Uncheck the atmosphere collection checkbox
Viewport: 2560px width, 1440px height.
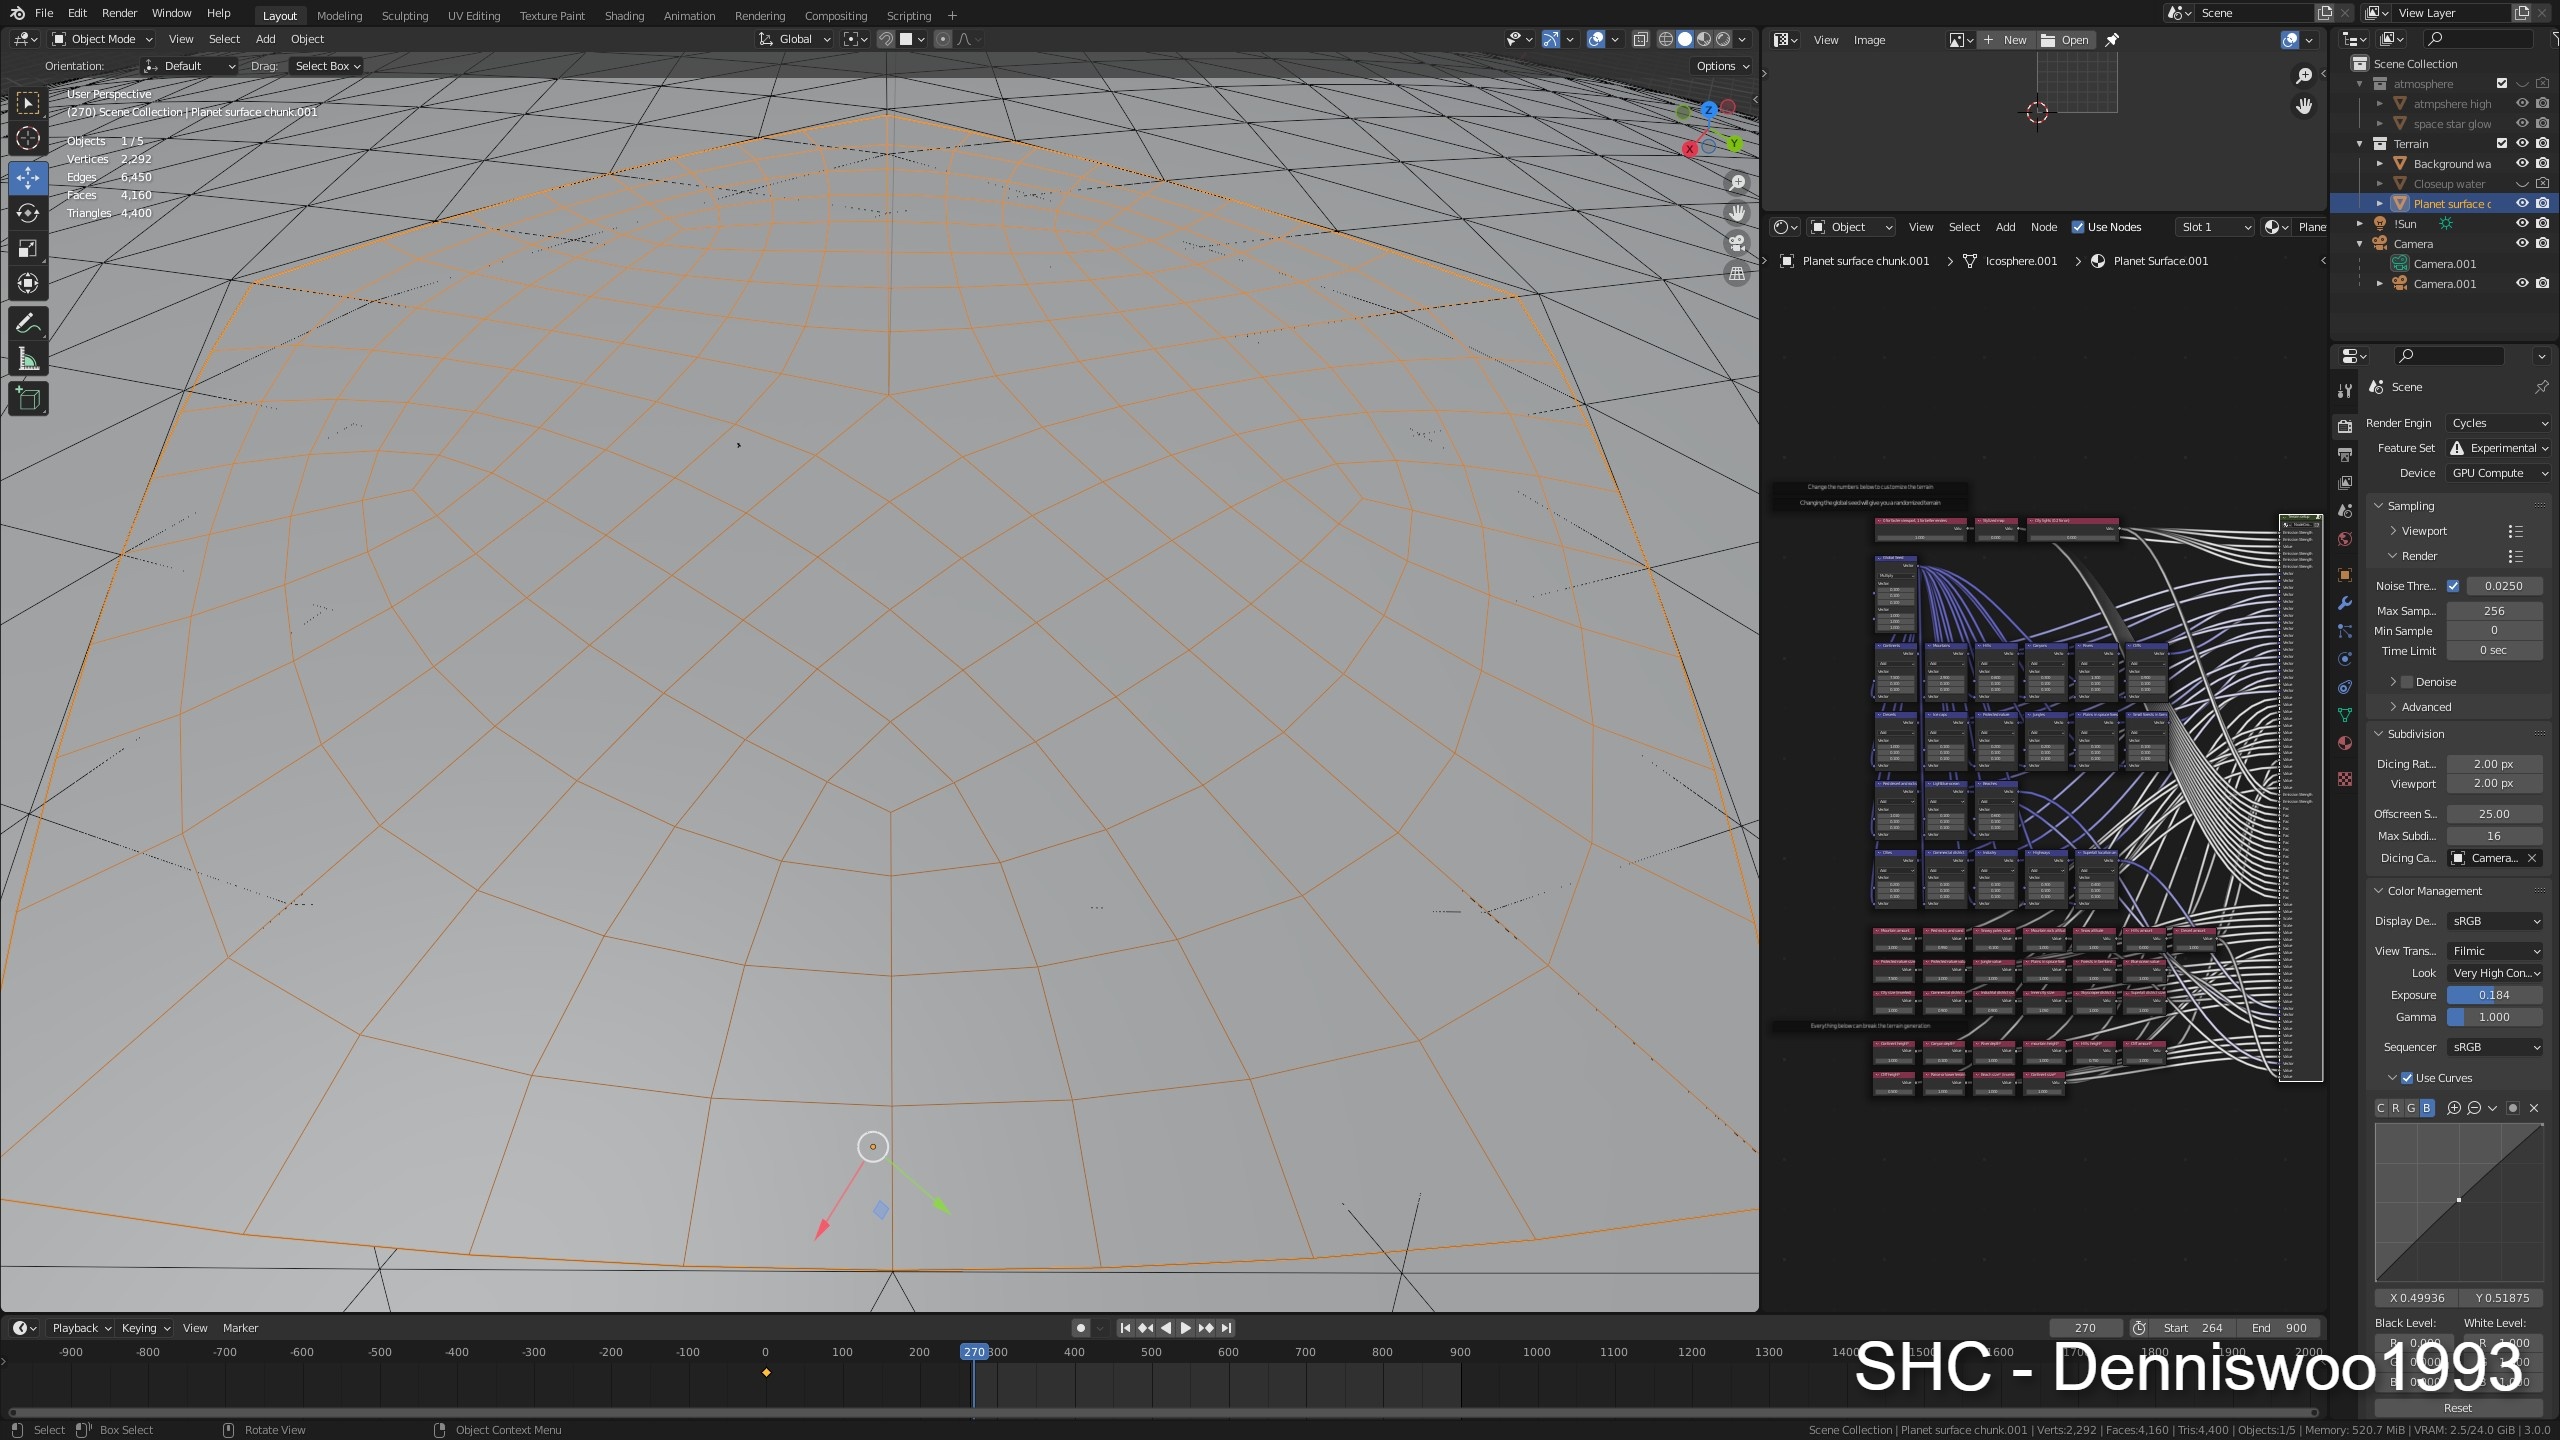point(2503,84)
